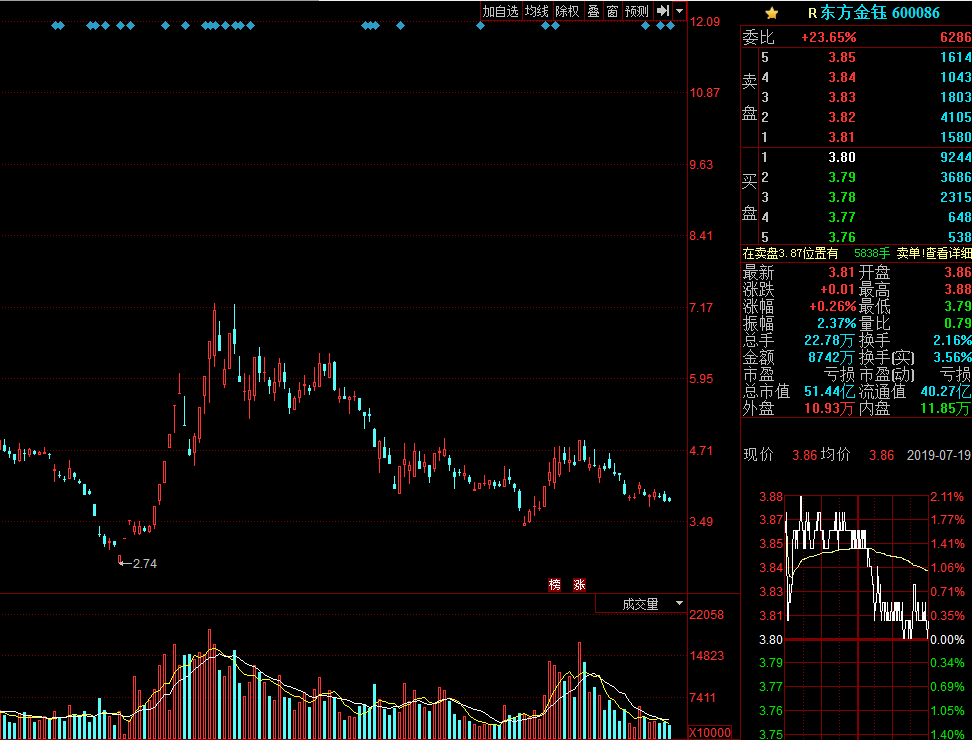Click the 总手 value 22.78万

[x=829, y=340]
